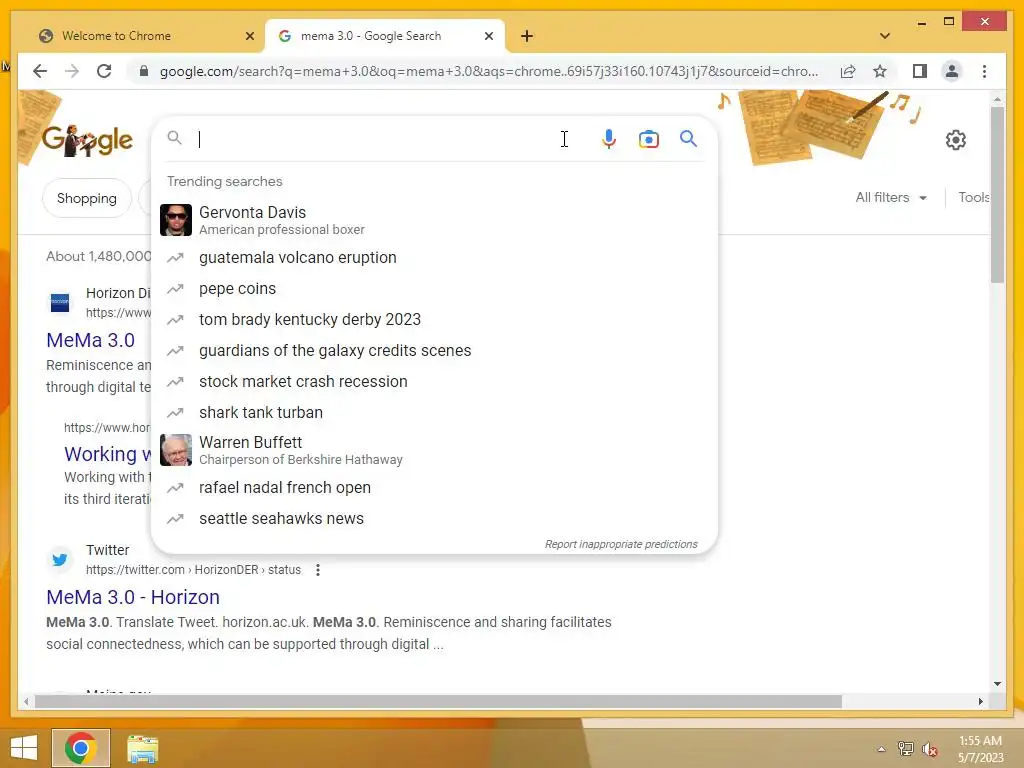This screenshot has height=768, width=1024.
Task: Select the Shopping filter chip
Action: pyautogui.click(x=87, y=198)
